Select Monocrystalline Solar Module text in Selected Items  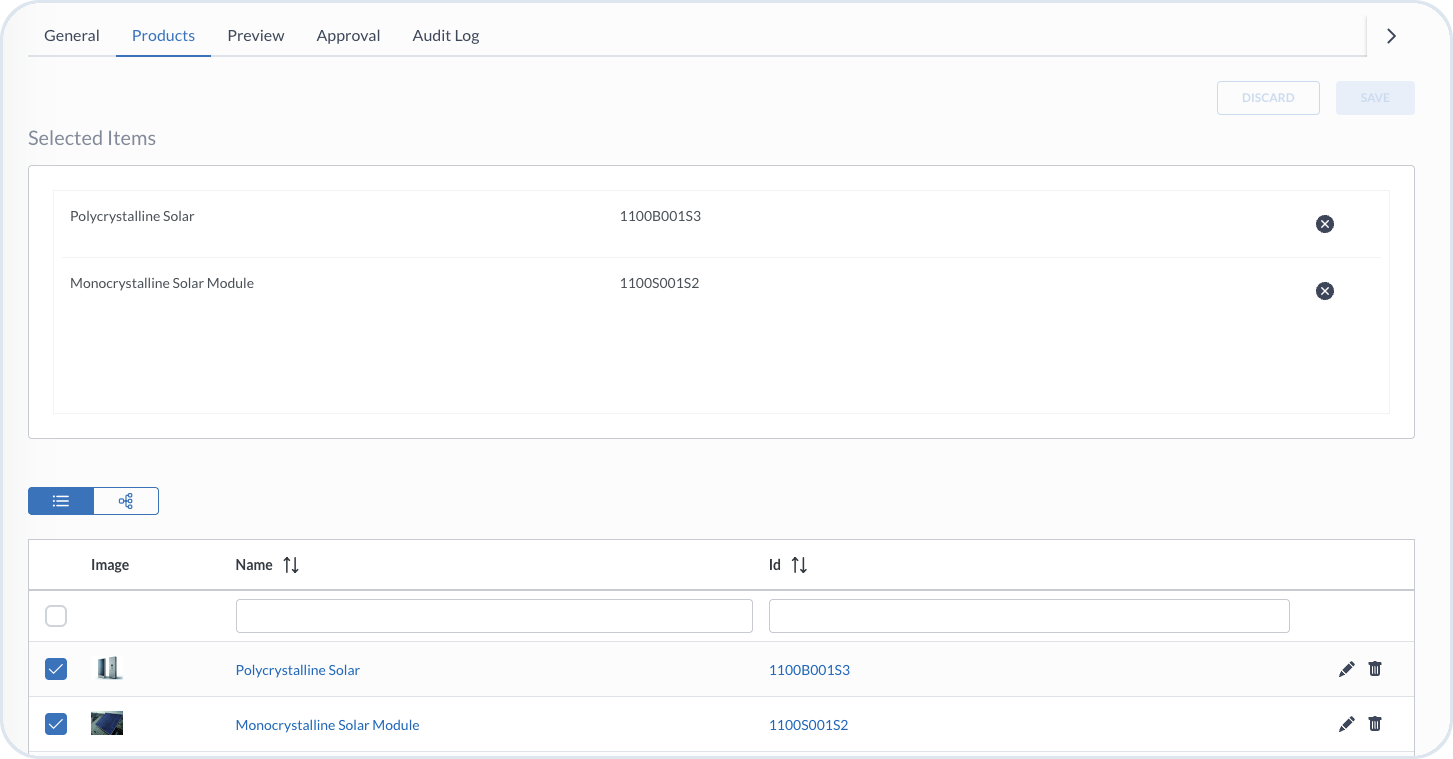pos(162,283)
